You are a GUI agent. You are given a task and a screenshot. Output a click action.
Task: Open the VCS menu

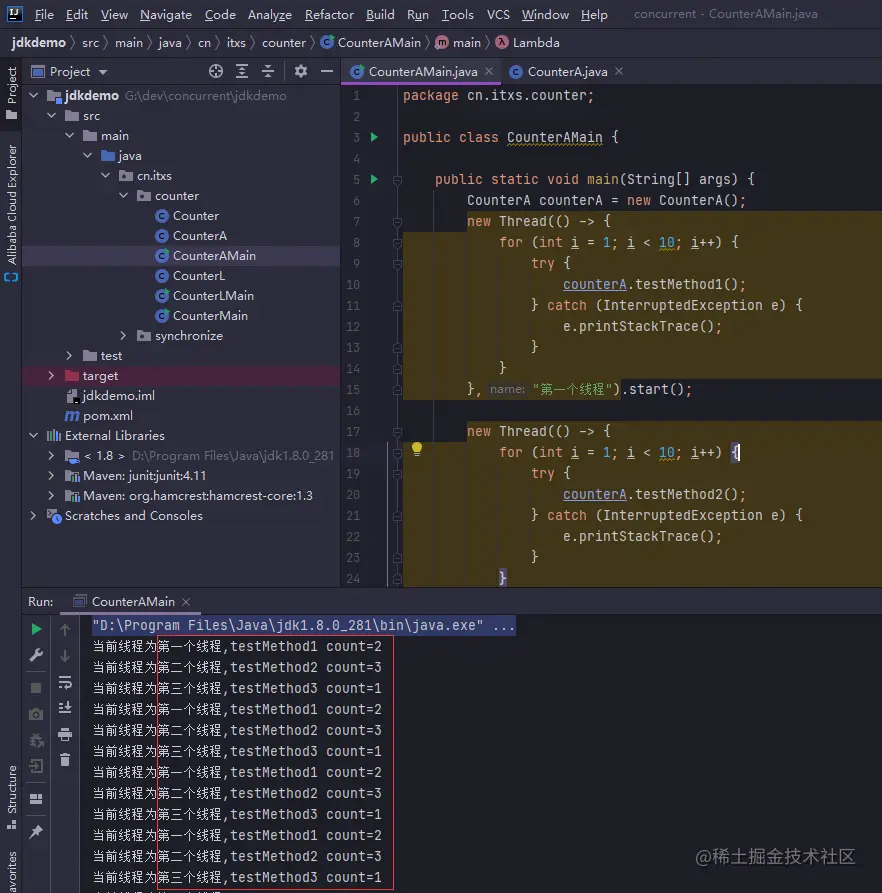tap(498, 14)
